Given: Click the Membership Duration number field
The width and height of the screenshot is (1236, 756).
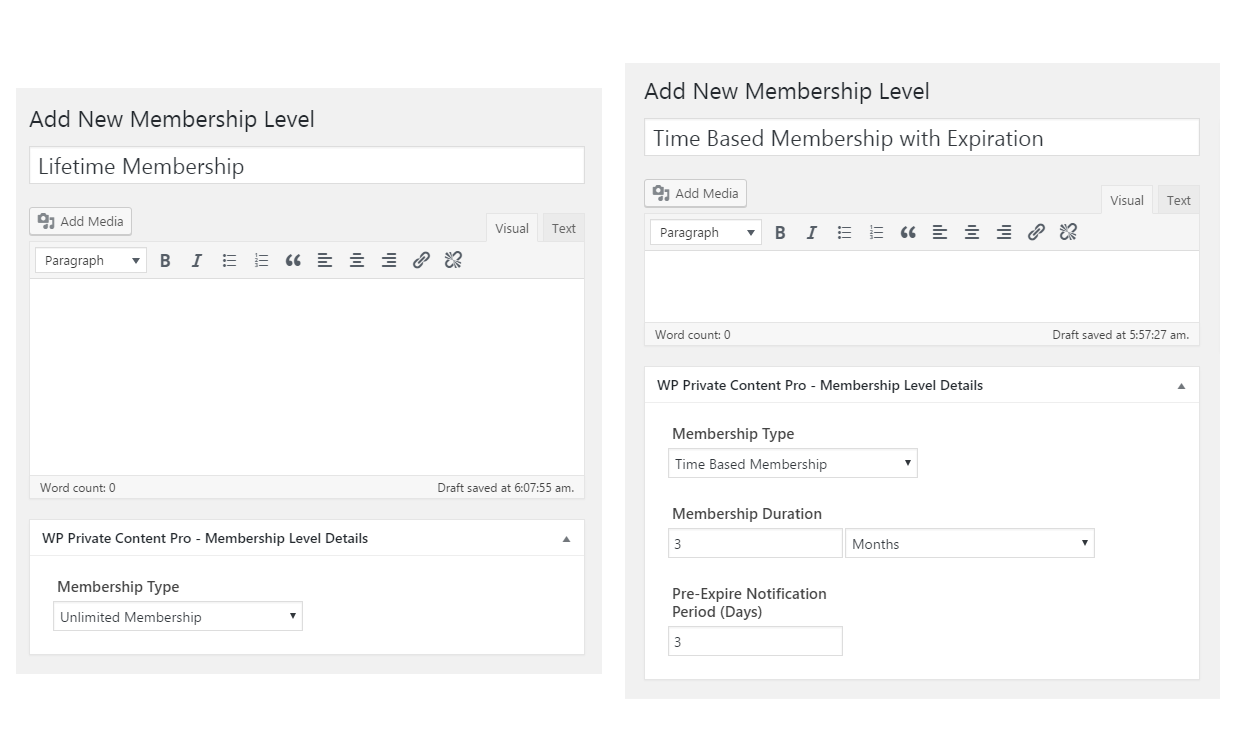Looking at the screenshot, I should [756, 544].
